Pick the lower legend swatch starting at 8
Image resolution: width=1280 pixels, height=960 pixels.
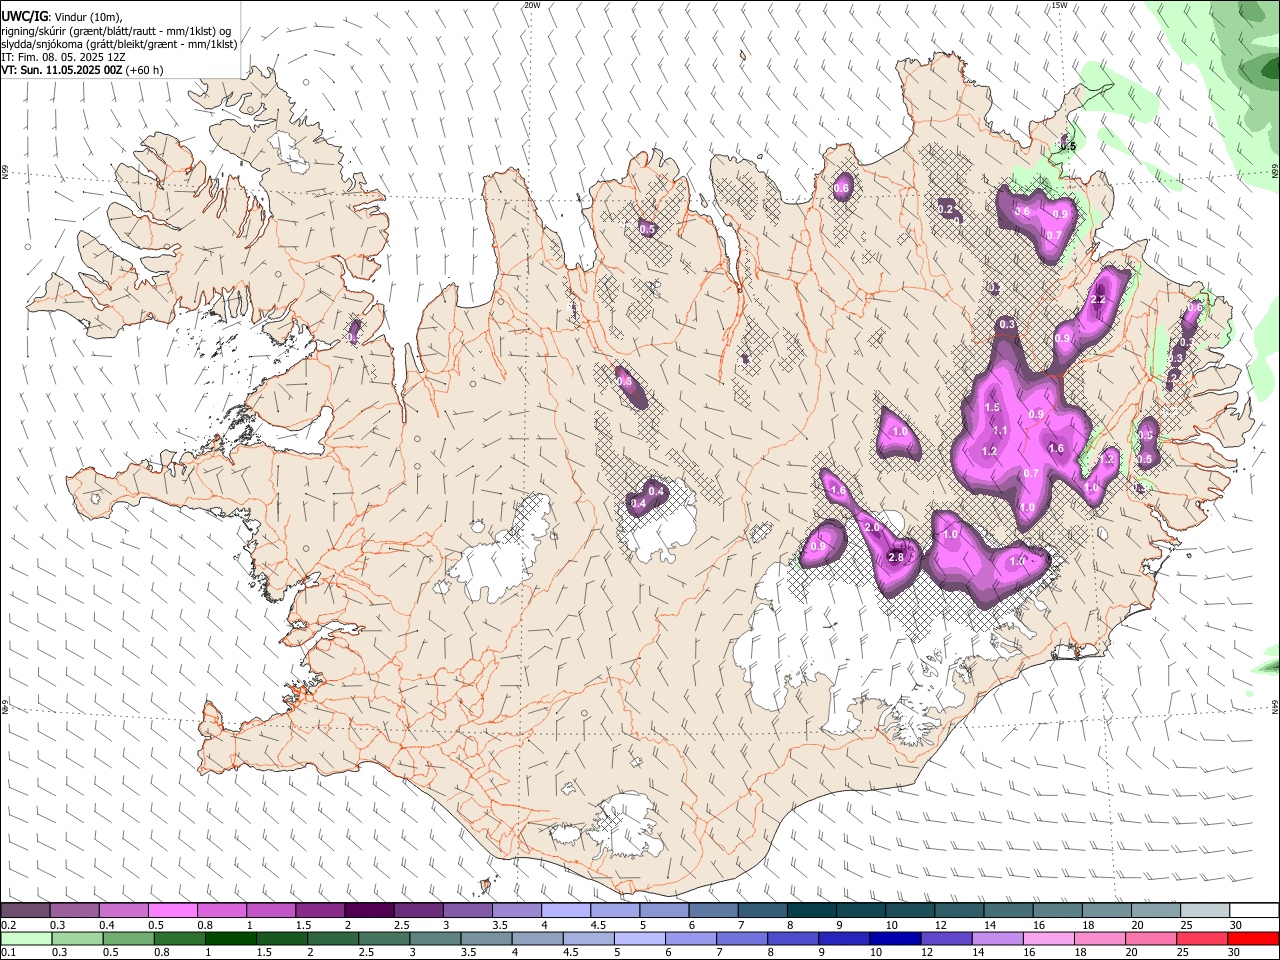[x=792, y=939]
